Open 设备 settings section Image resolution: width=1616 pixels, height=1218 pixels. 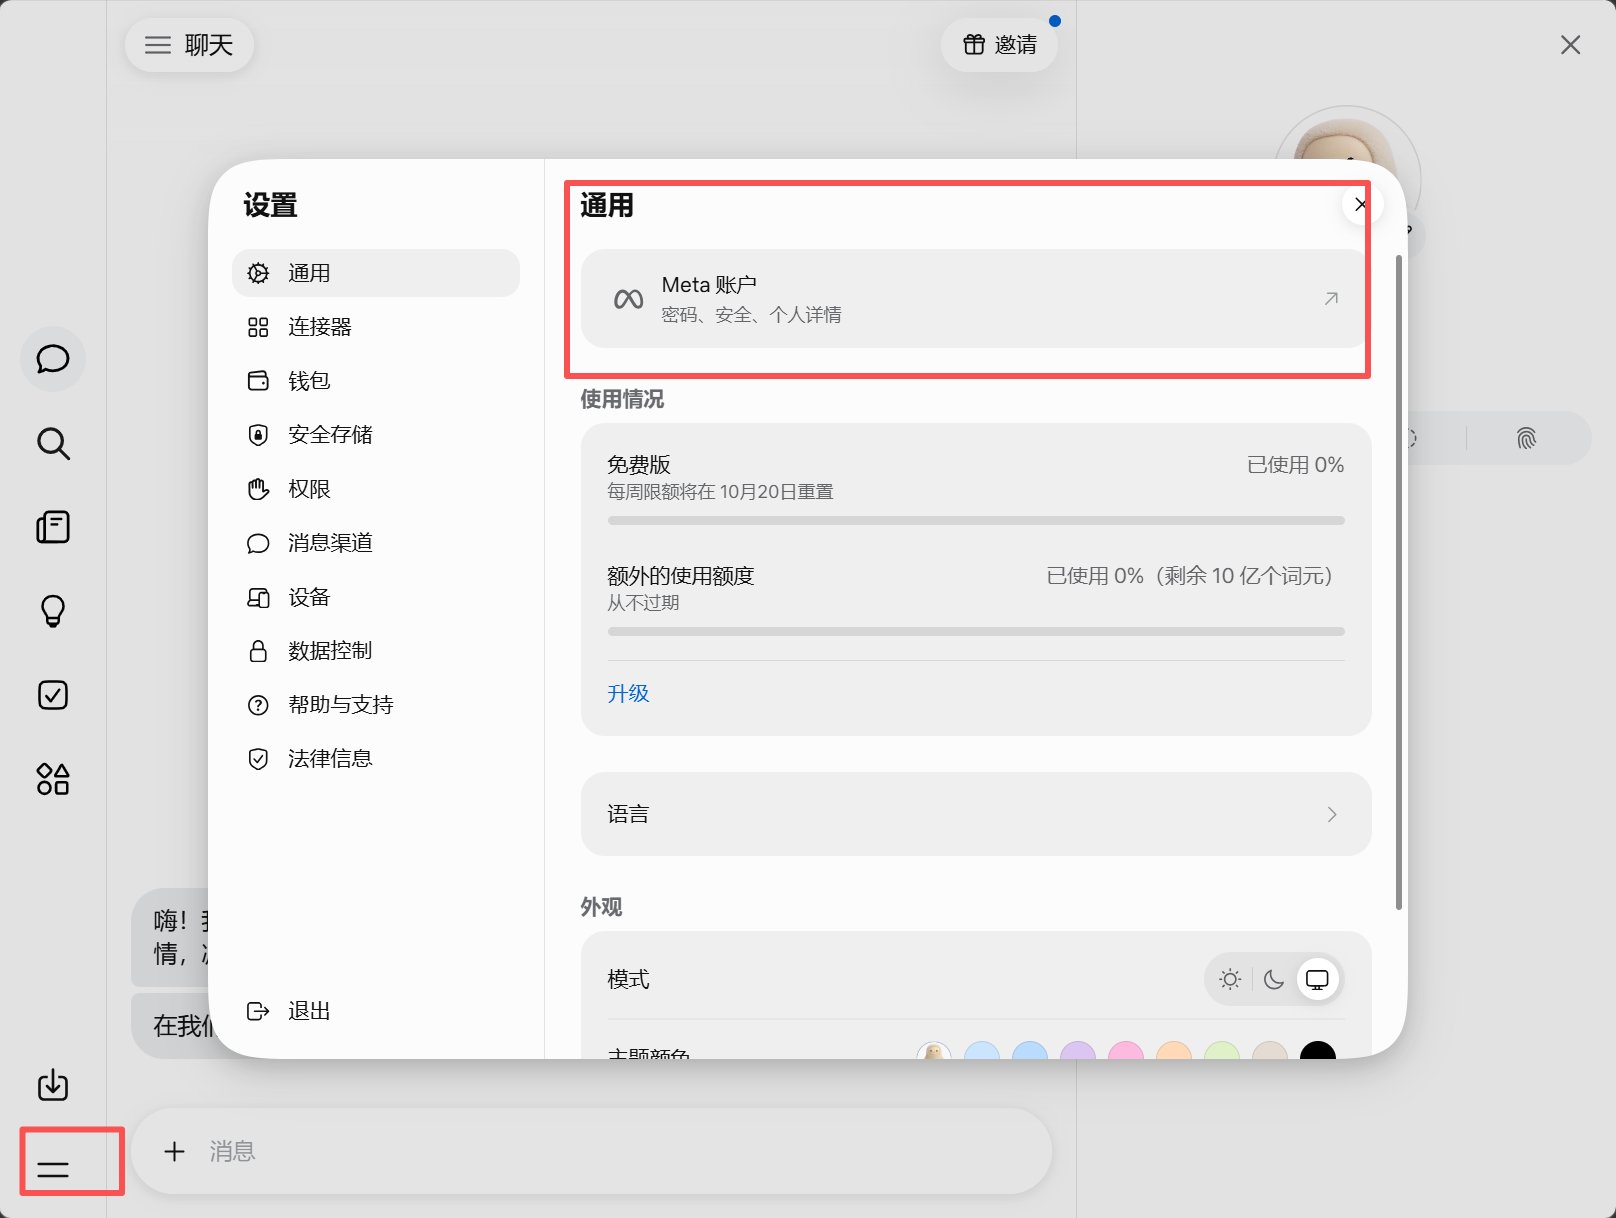376,597
